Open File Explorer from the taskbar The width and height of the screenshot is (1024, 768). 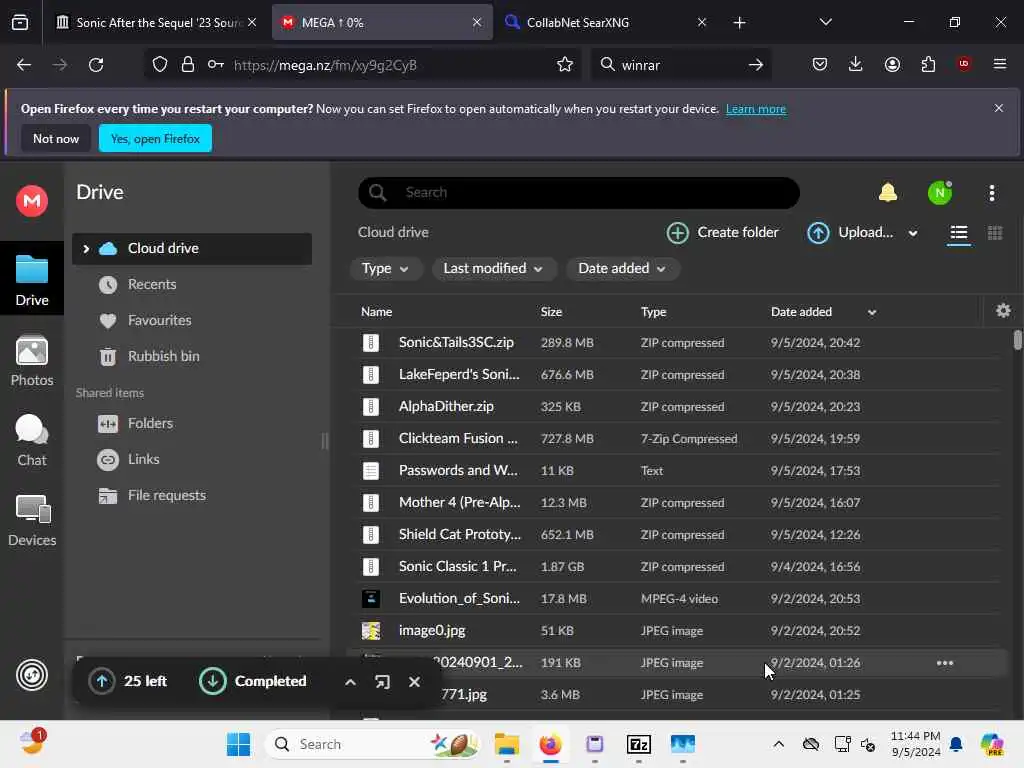506,744
